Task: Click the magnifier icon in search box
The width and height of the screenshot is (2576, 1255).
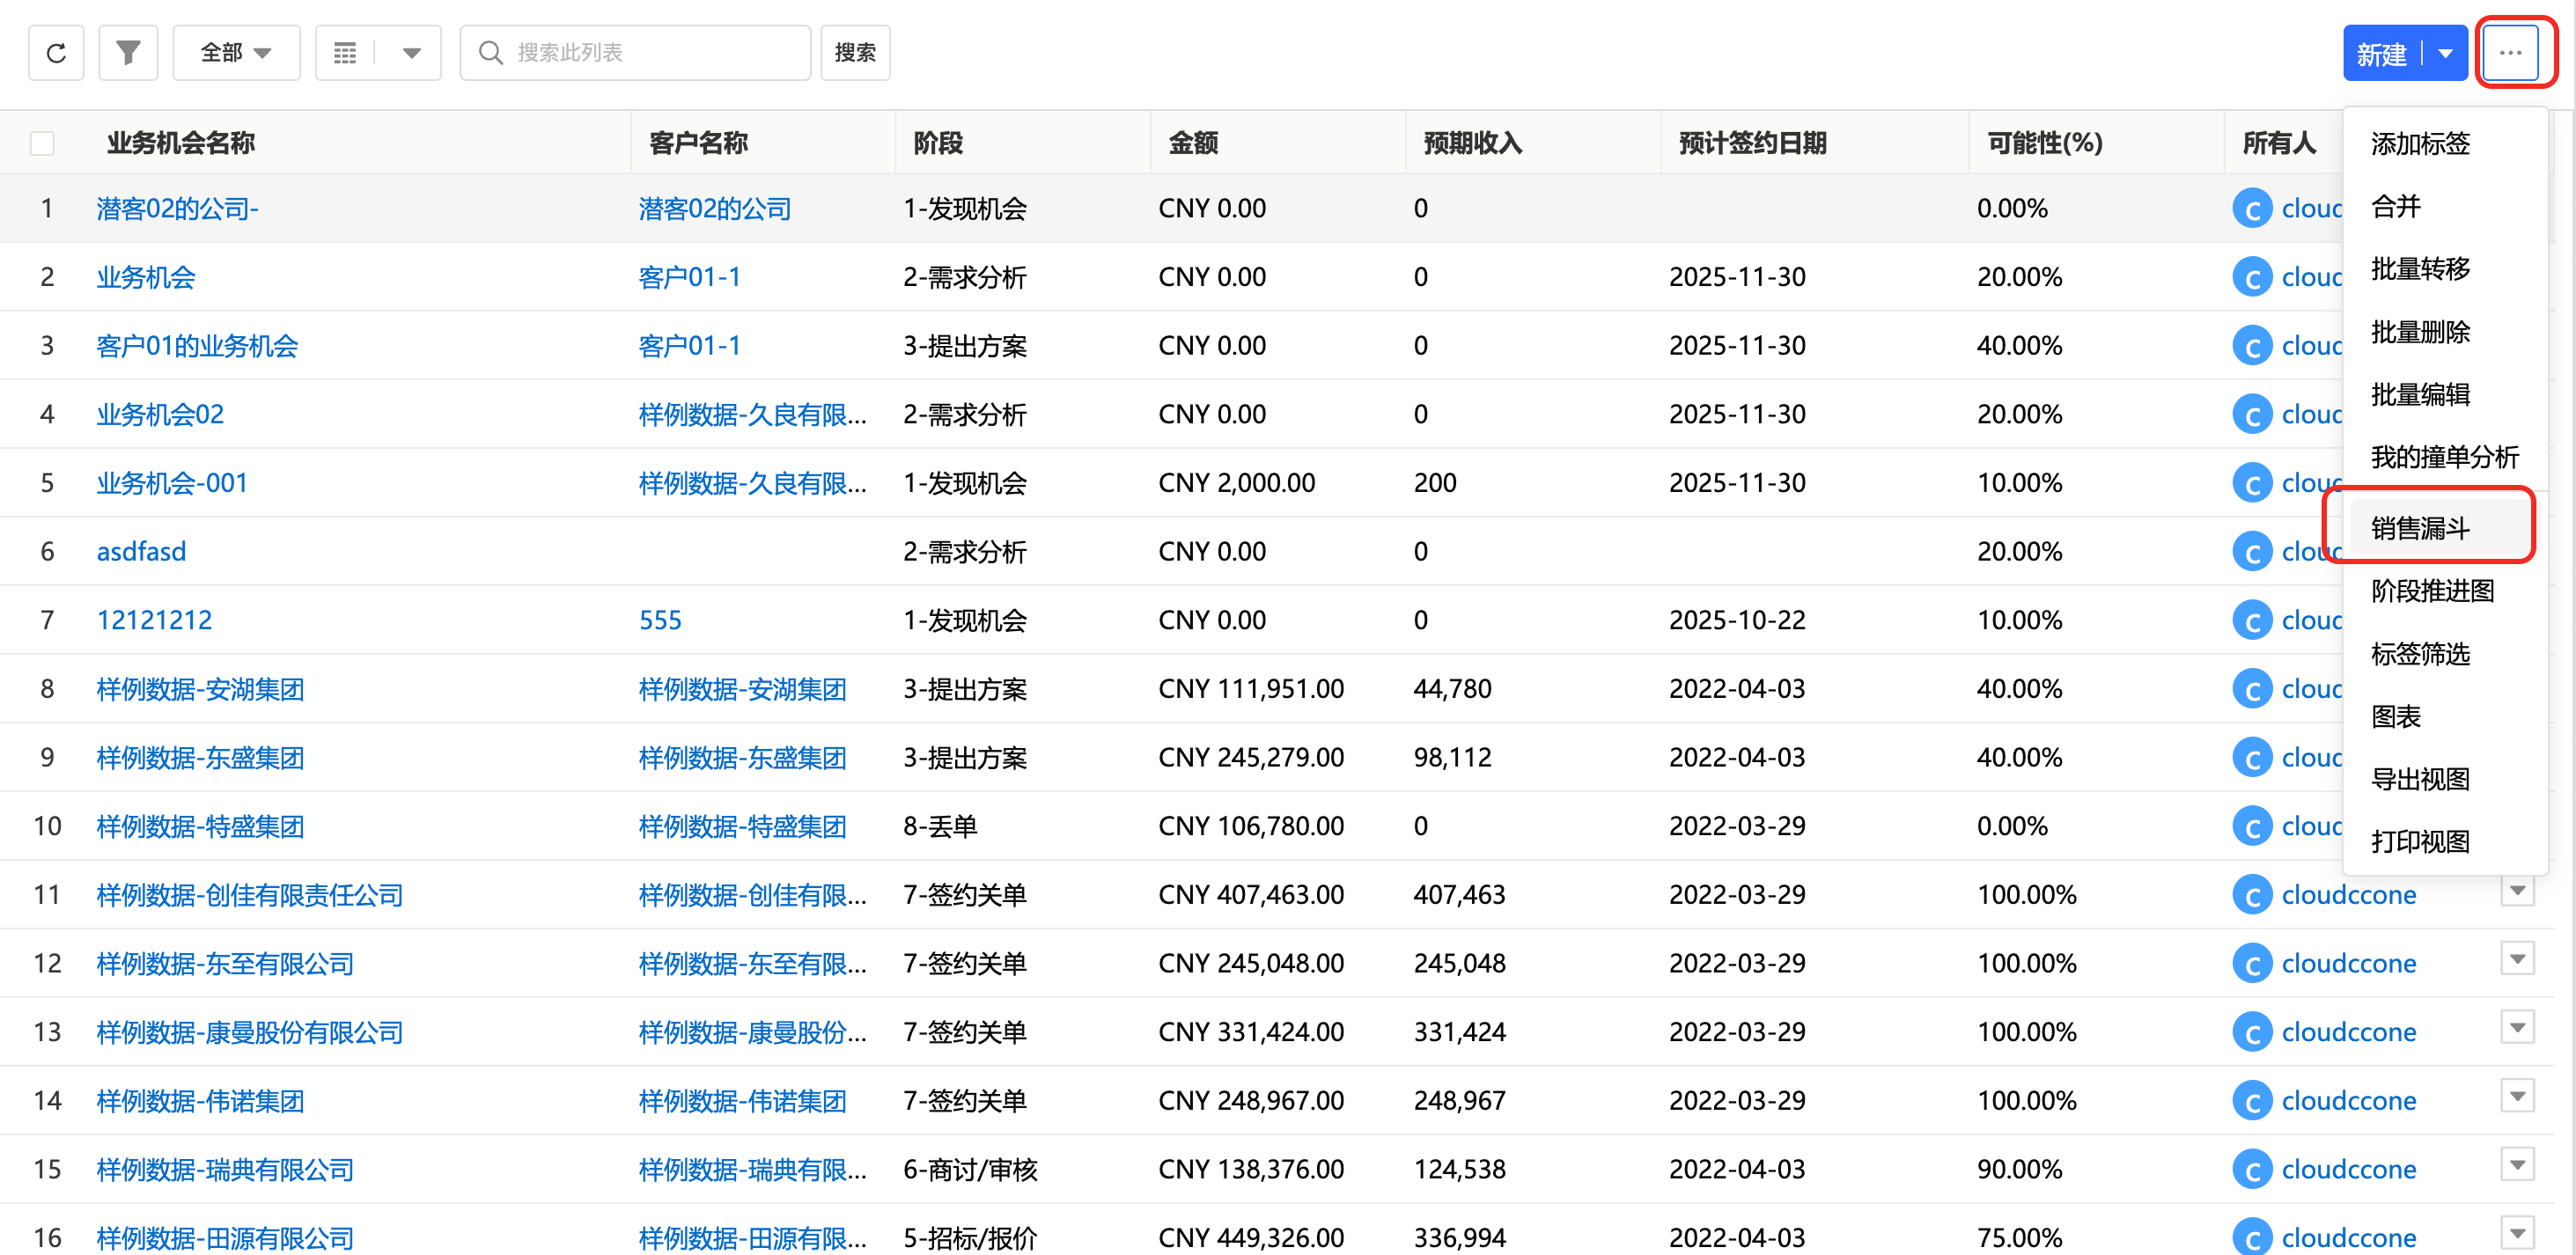Action: click(490, 53)
